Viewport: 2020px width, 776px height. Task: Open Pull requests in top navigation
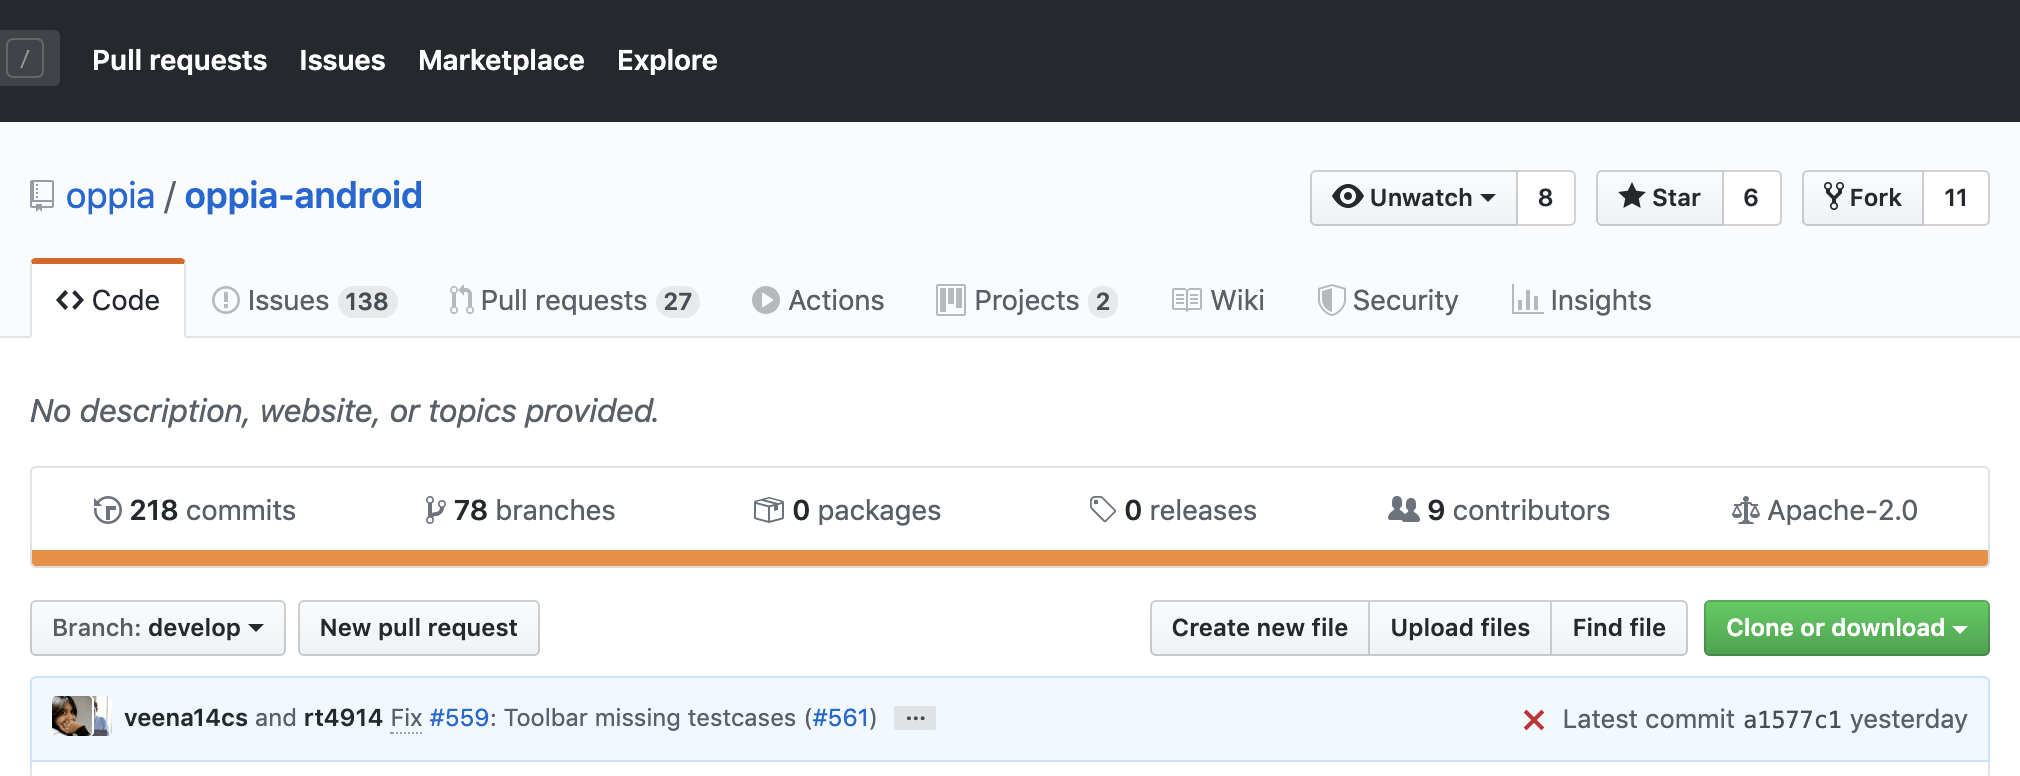pyautogui.click(x=180, y=60)
